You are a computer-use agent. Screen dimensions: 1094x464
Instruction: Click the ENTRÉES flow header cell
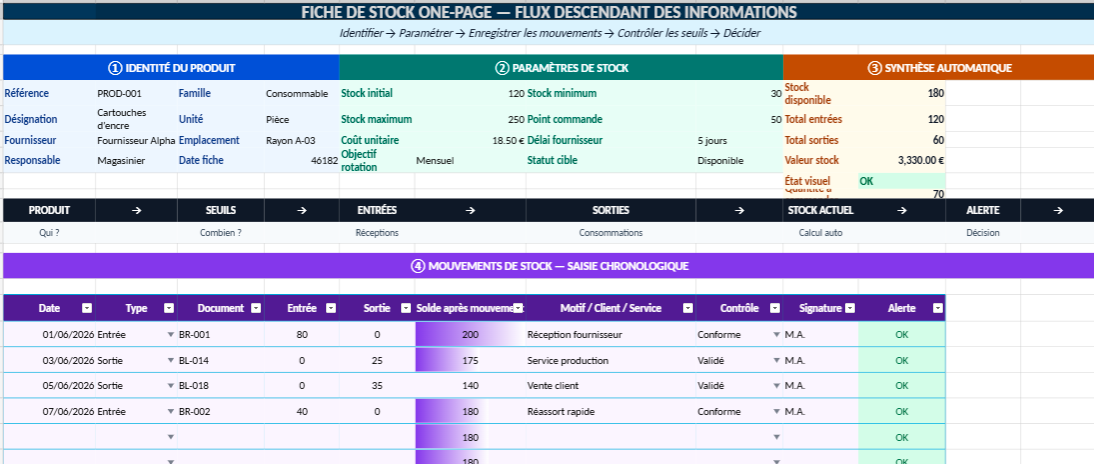[x=377, y=210]
